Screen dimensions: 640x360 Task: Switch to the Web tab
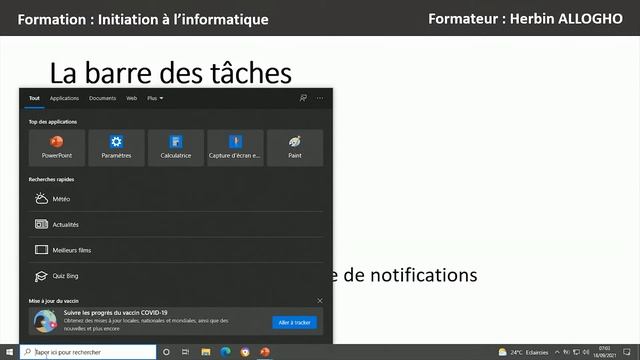click(x=131, y=98)
